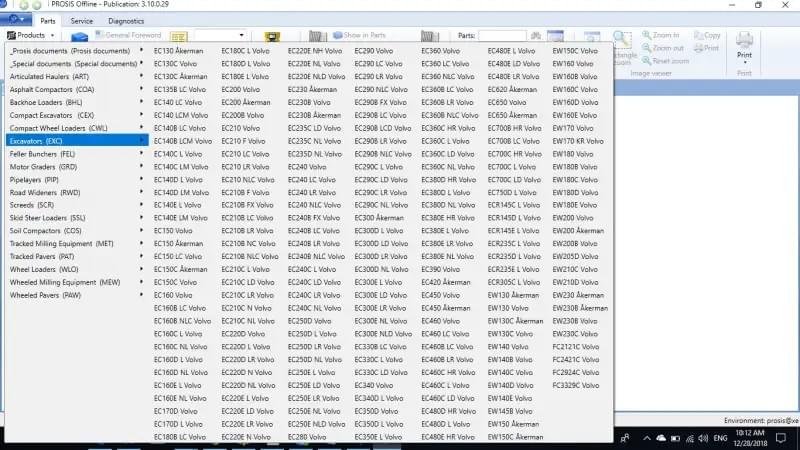This screenshot has width=800, height=450.
Task: Open the Products dropdown menu
Action: pos(31,35)
